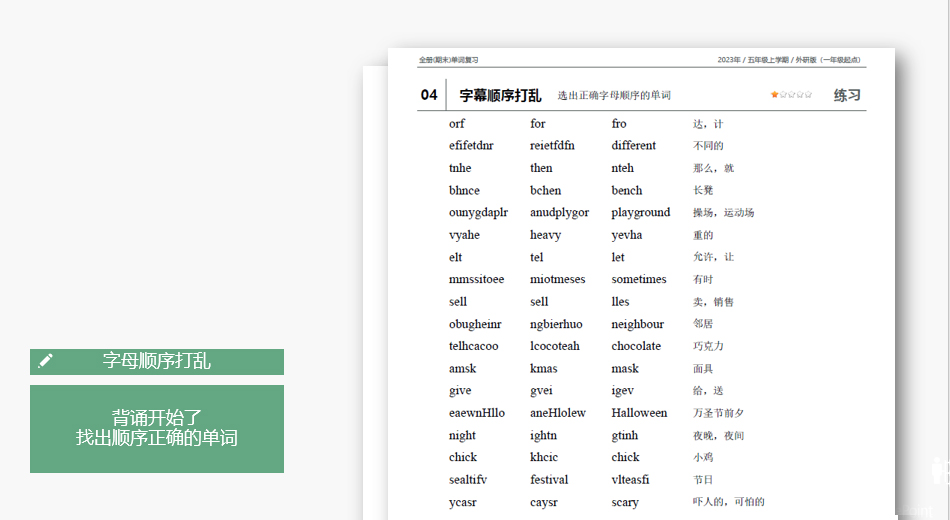Image resolution: width=950 pixels, height=520 pixels.
Task: Choose the word "different"
Action: click(x=634, y=146)
